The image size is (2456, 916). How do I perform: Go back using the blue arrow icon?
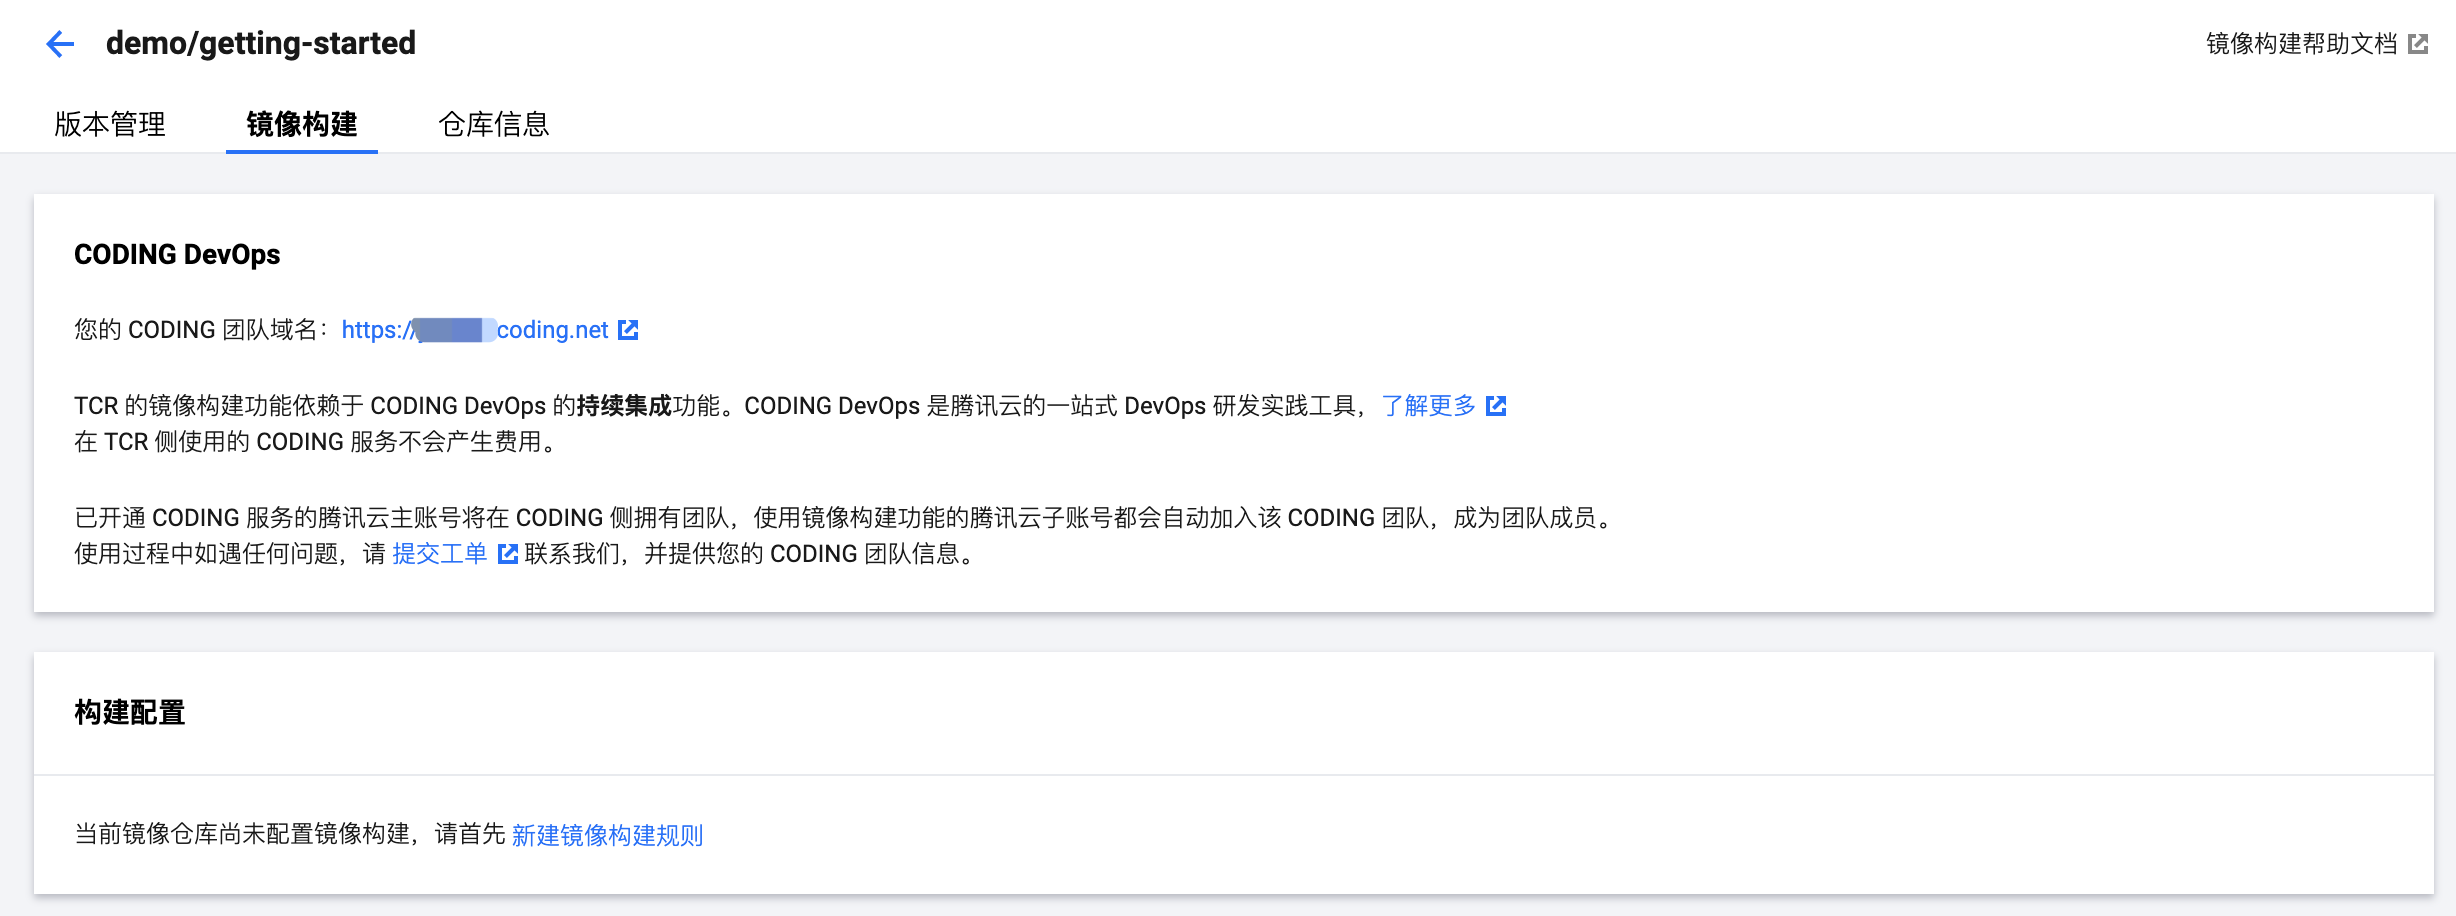click(60, 44)
